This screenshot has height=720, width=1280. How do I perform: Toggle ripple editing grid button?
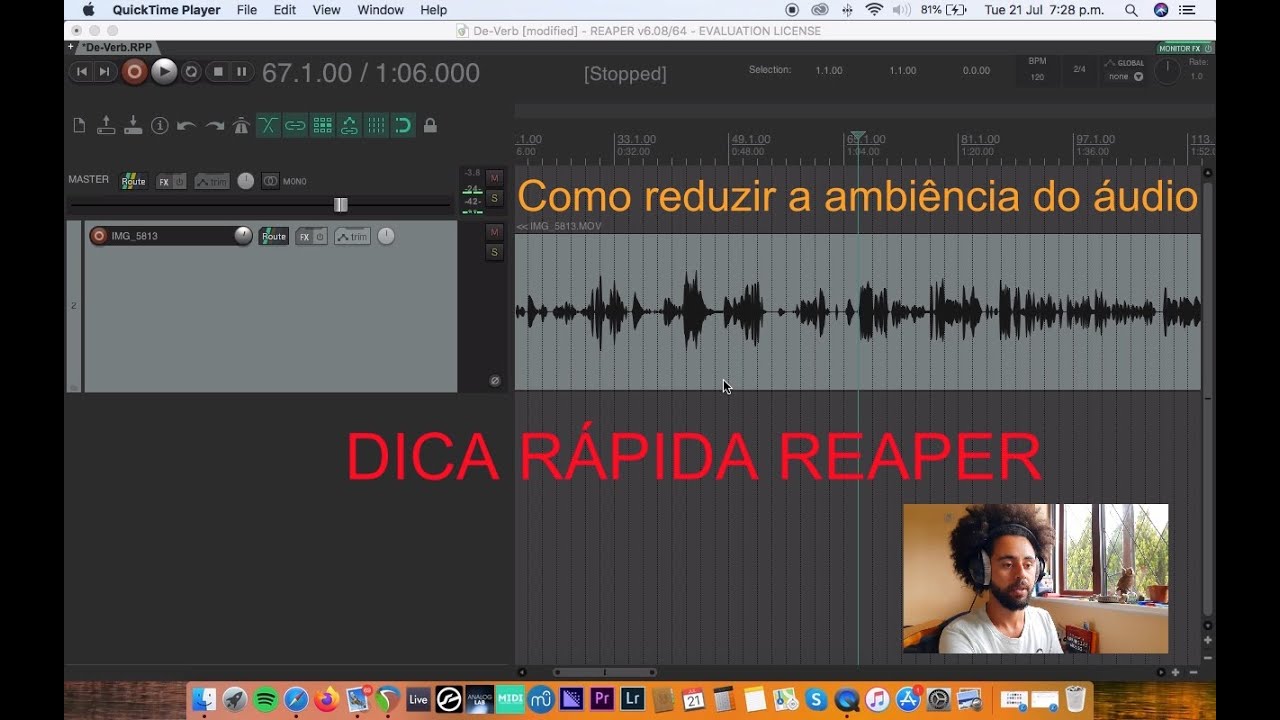pos(322,125)
